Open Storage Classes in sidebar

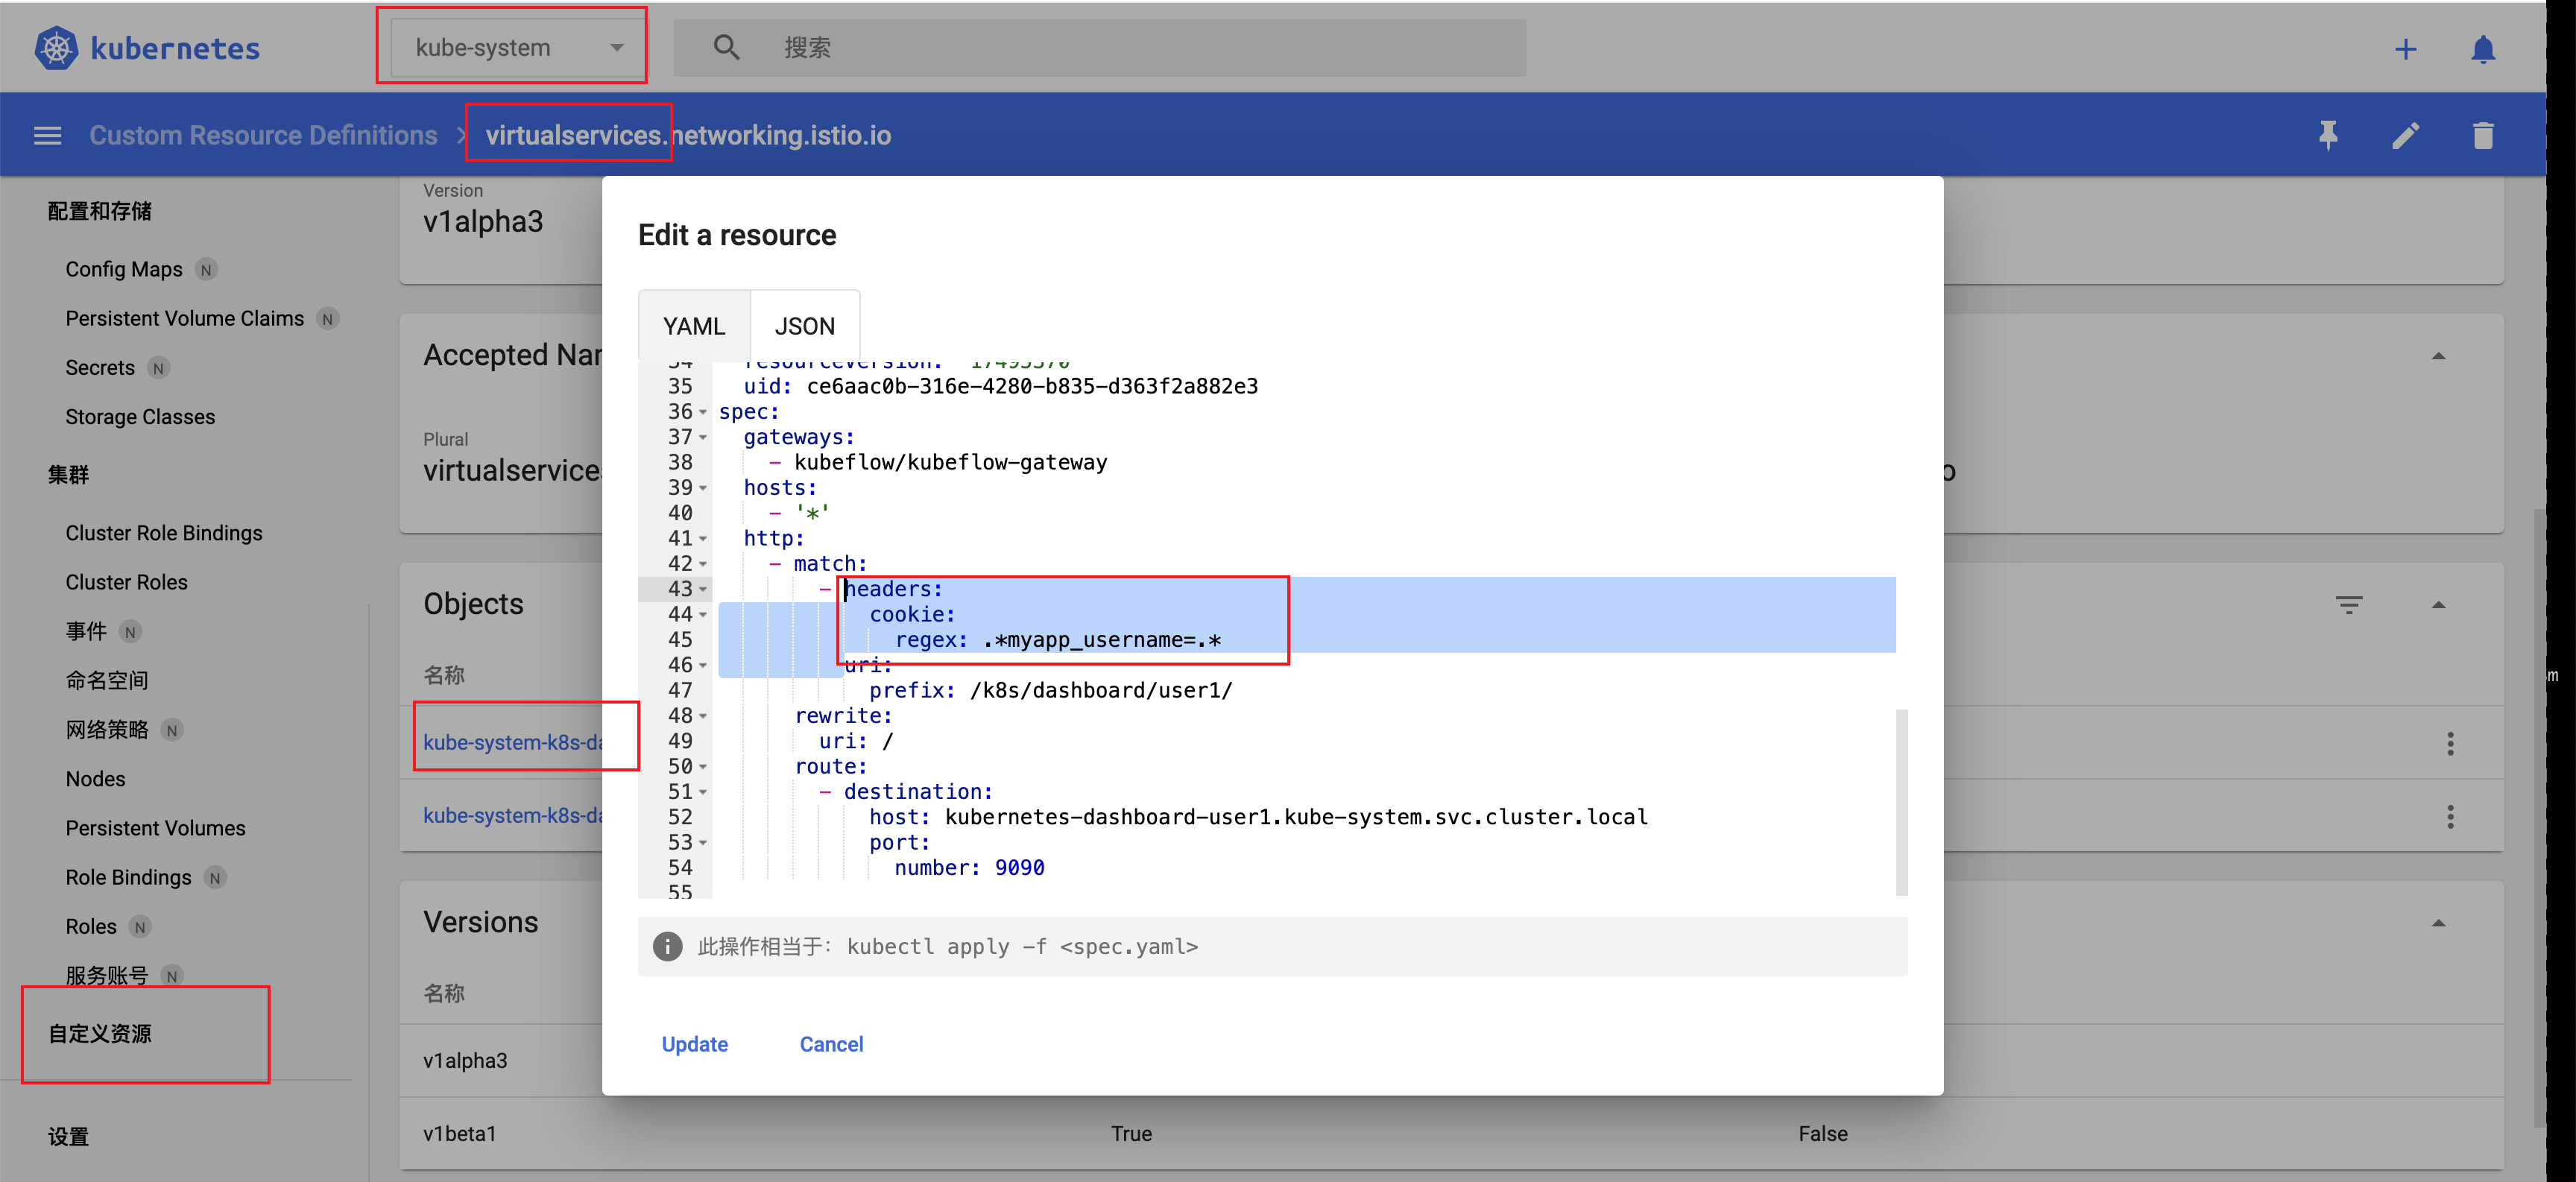[140, 416]
